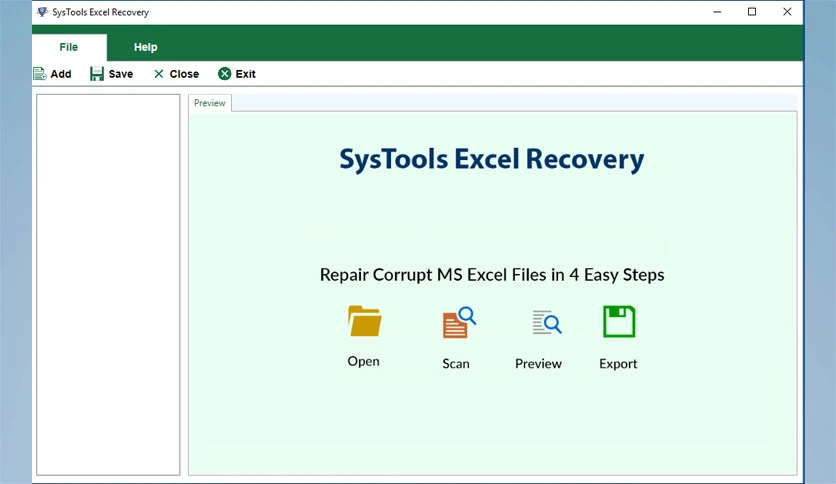
Task: Maximize the SysTools Excel Recovery window
Action: coord(752,12)
